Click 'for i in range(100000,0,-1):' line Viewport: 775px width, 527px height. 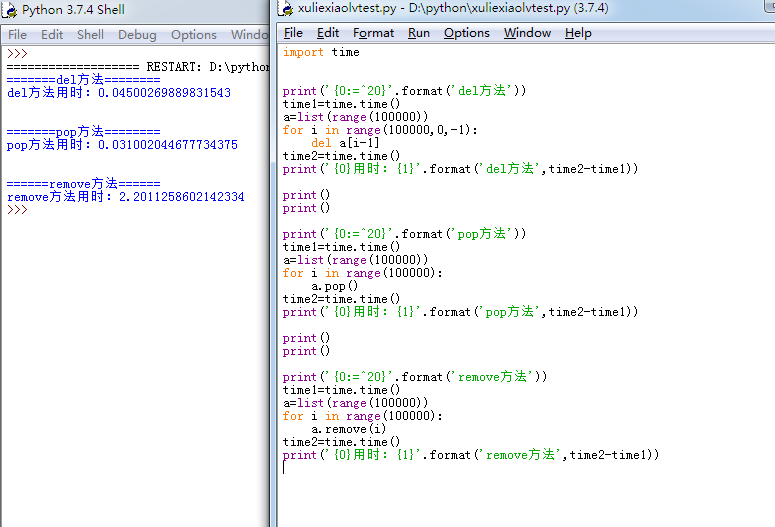pos(380,130)
